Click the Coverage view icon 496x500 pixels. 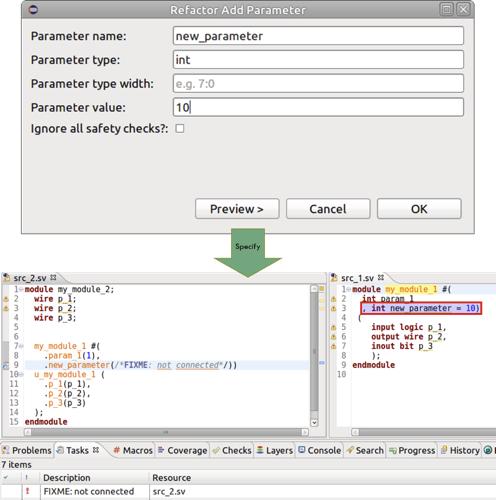[x=161, y=450]
